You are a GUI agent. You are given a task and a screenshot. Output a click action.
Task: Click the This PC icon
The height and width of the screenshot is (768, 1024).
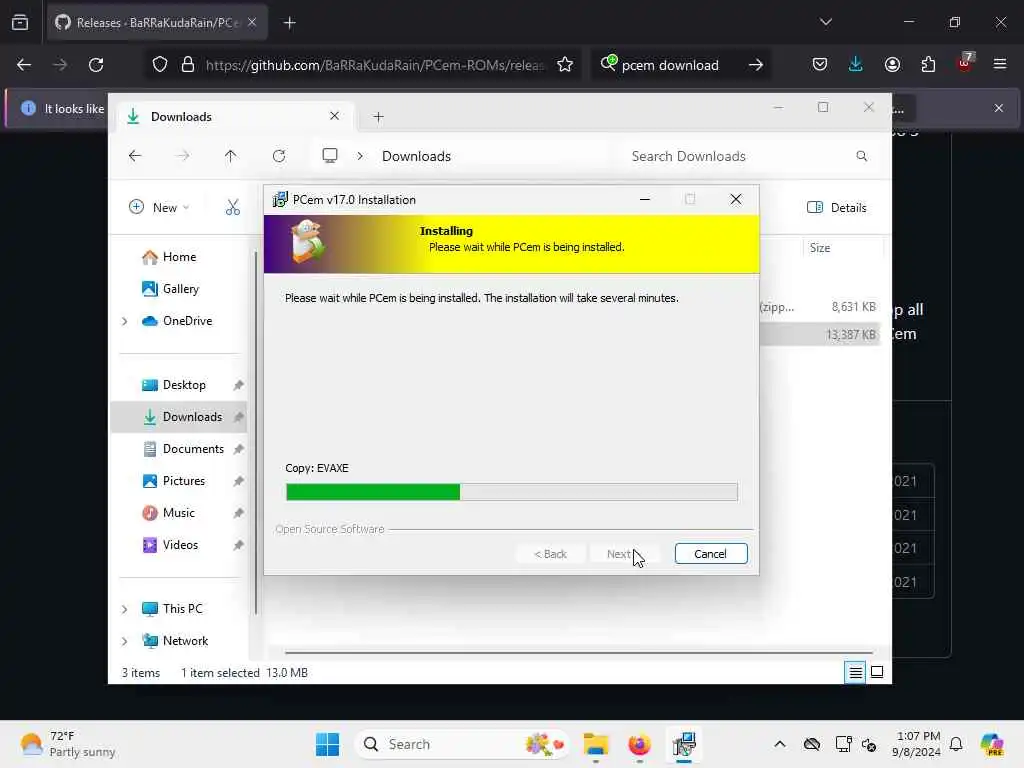[150, 609]
